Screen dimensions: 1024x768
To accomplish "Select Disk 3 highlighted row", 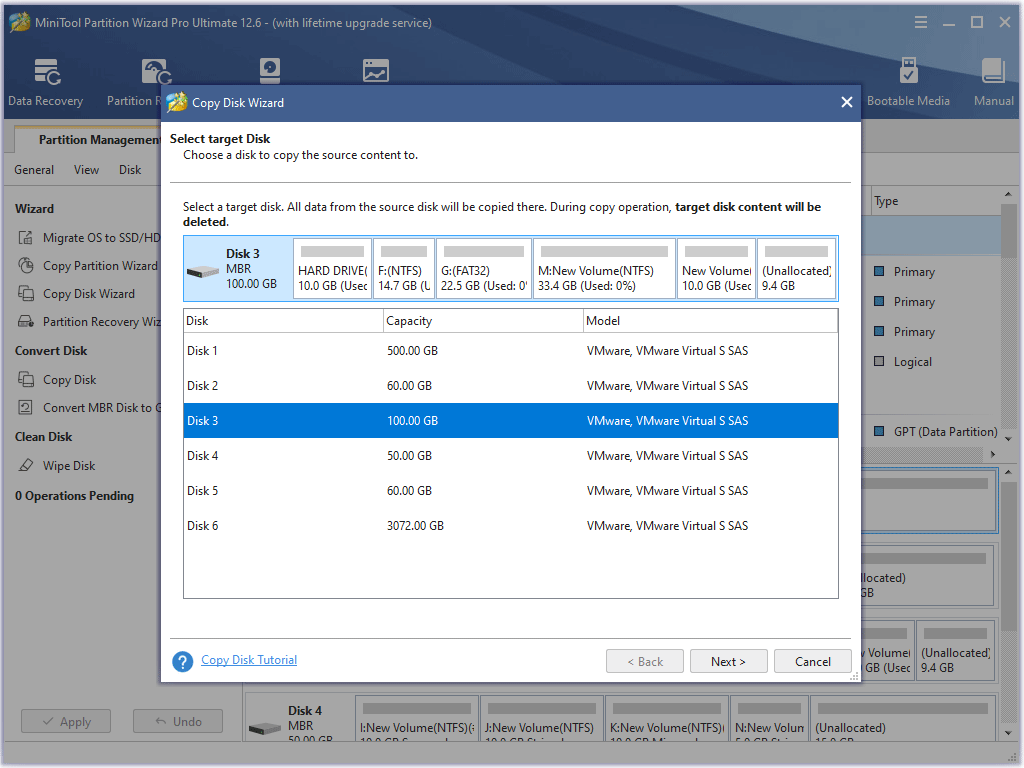I will click(511, 421).
